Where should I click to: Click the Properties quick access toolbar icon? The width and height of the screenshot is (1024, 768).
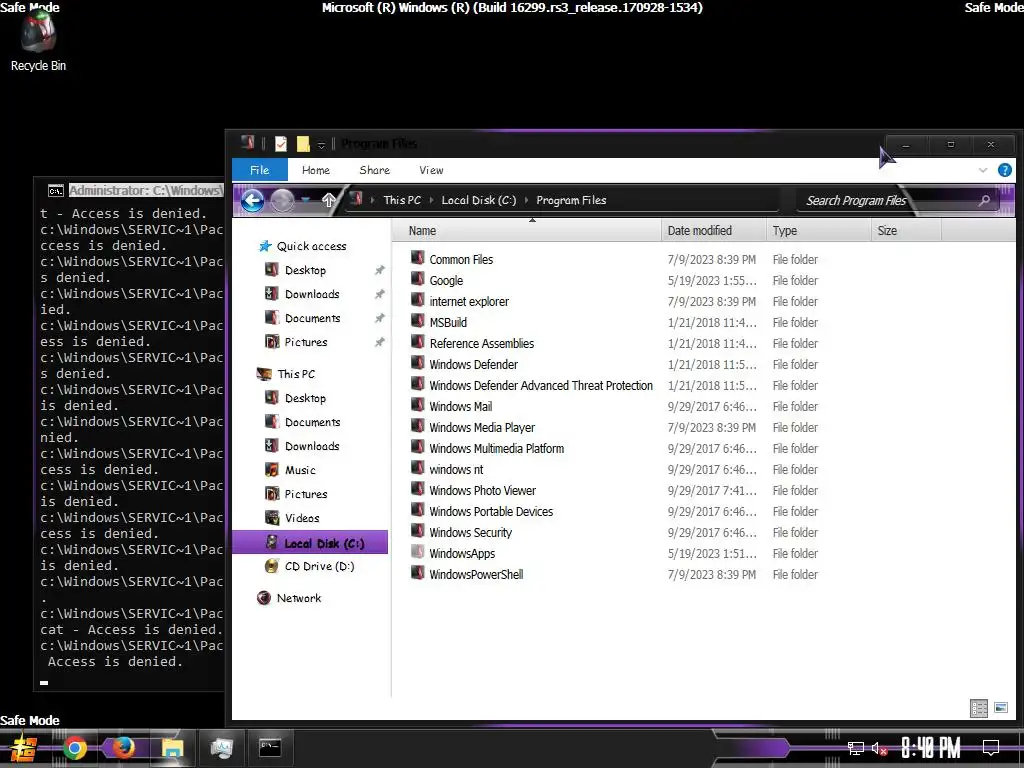point(281,144)
